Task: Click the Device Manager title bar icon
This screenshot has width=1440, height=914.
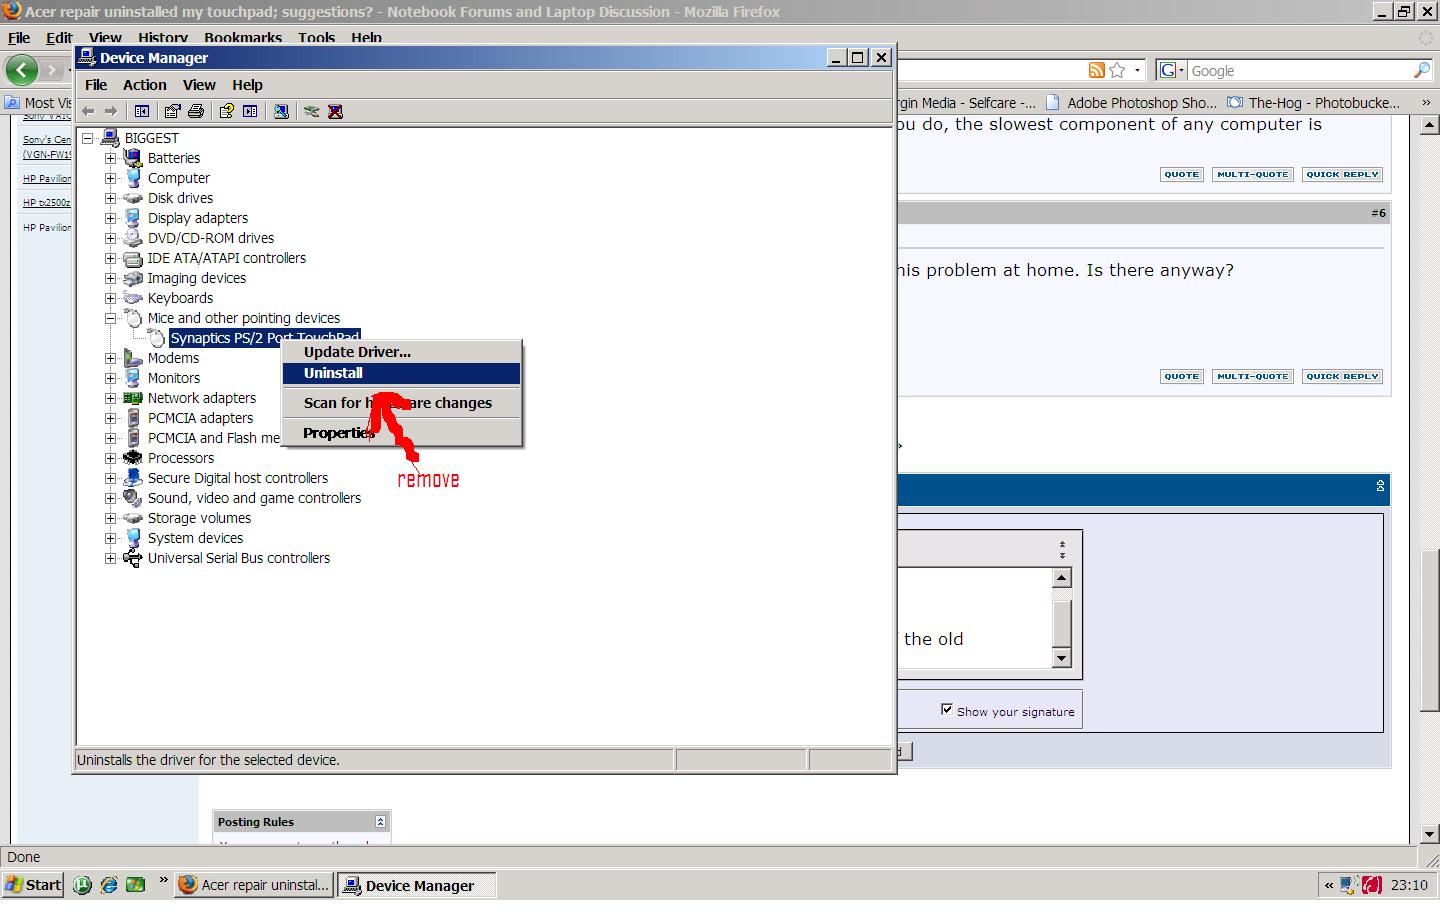Action: [x=87, y=58]
